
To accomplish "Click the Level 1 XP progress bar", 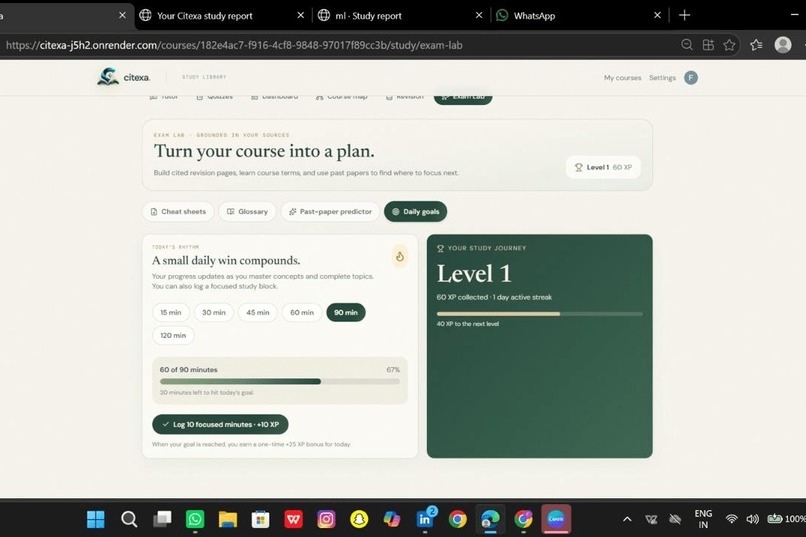I will click(539, 313).
